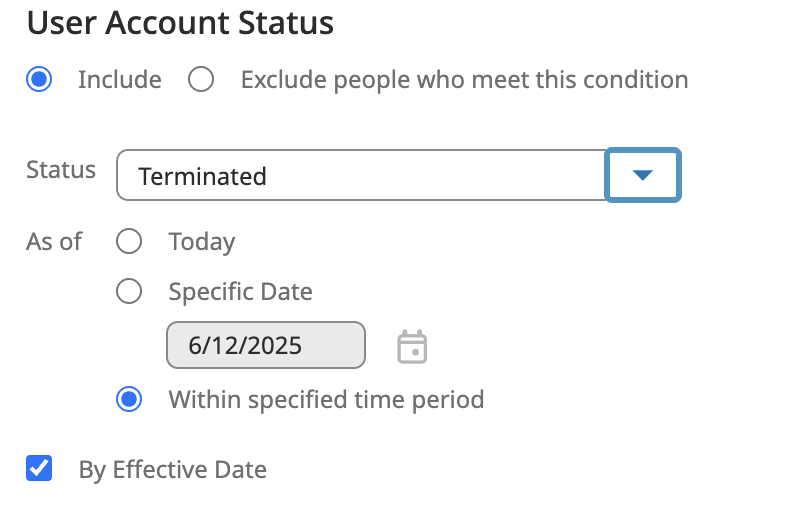The width and height of the screenshot is (790, 524).
Task: Select the Within specified time period radio
Action: 129,400
